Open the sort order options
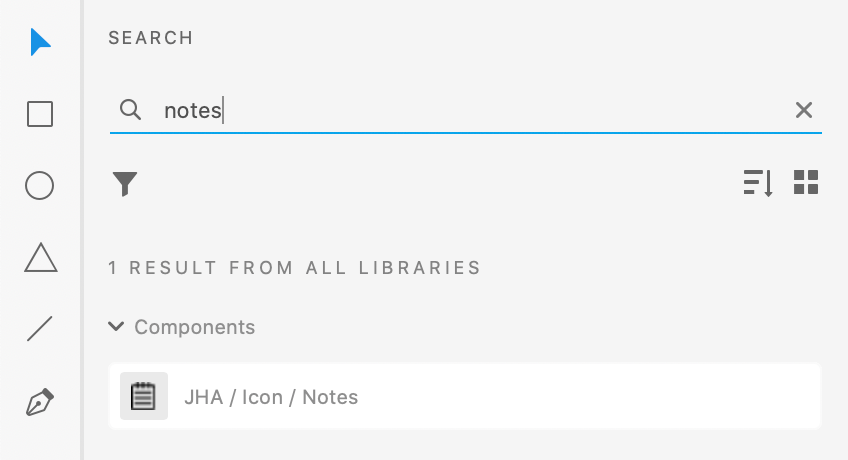This screenshot has height=460, width=848. (758, 183)
